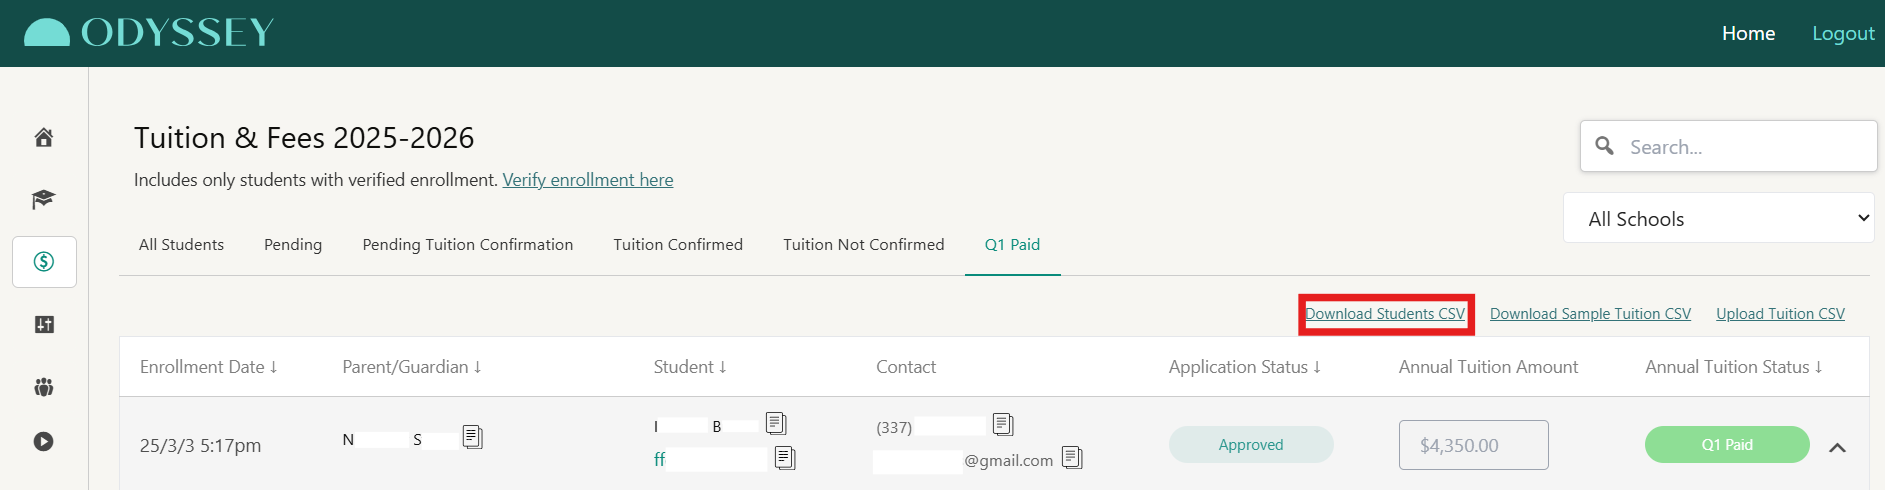Click Upload Tuition CSV link

pyautogui.click(x=1780, y=314)
